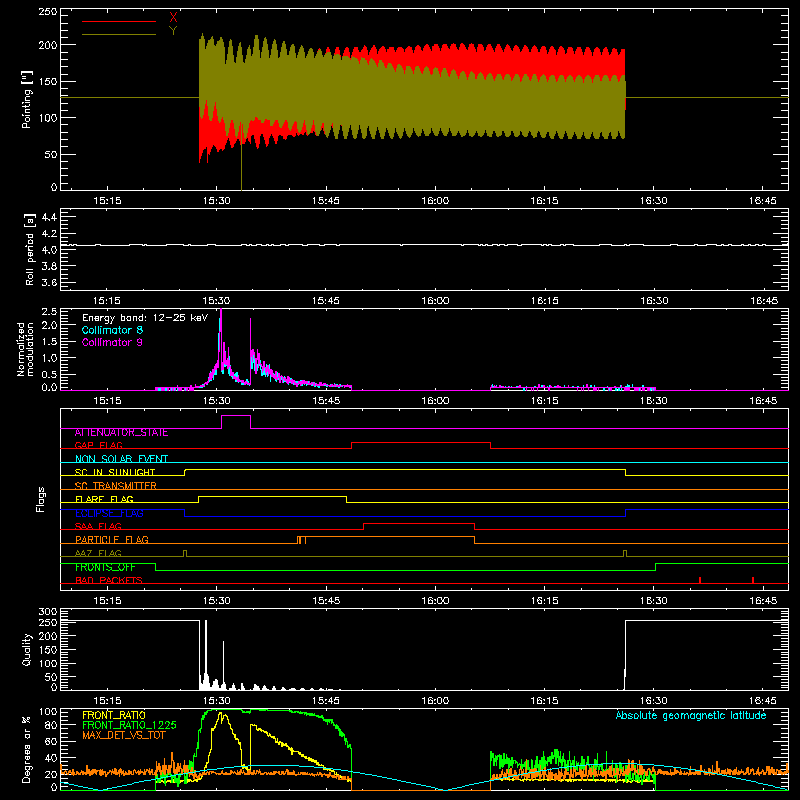Click the 'Roll period [s]' axis title
This screenshot has height=800, width=800.
30,249
